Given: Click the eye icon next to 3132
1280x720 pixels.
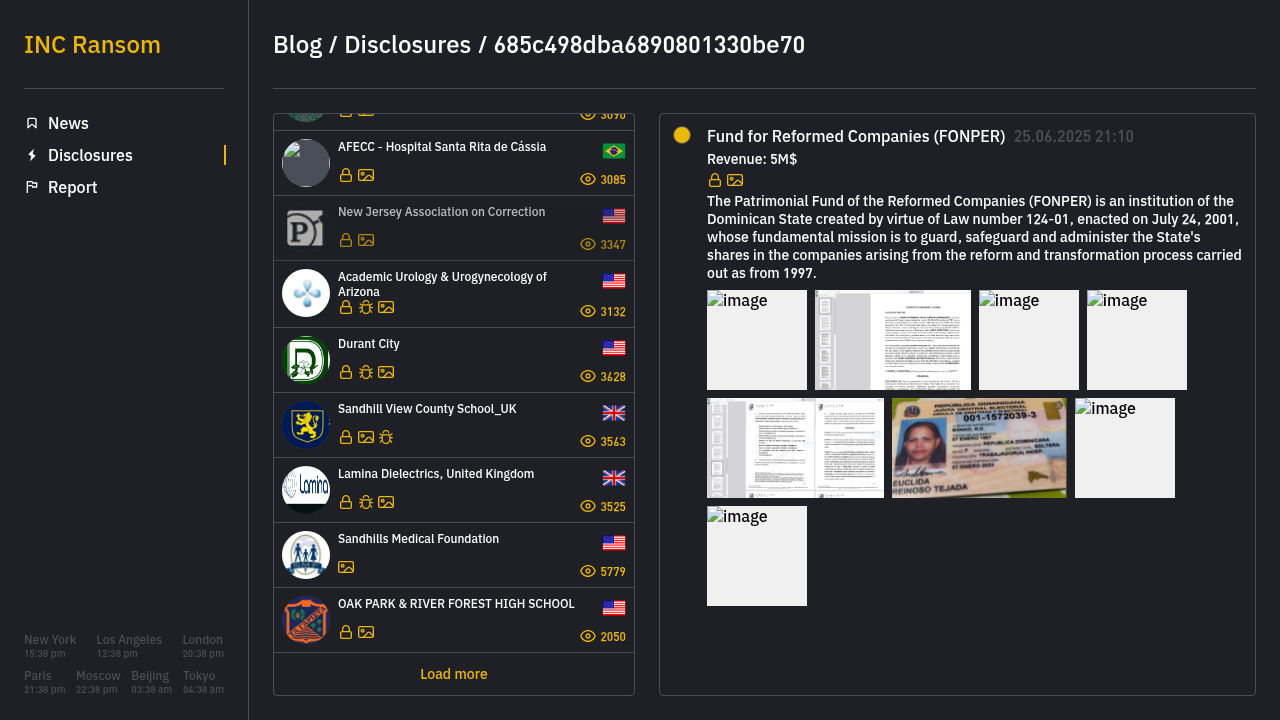Looking at the screenshot, I should [x=588, y=311].
